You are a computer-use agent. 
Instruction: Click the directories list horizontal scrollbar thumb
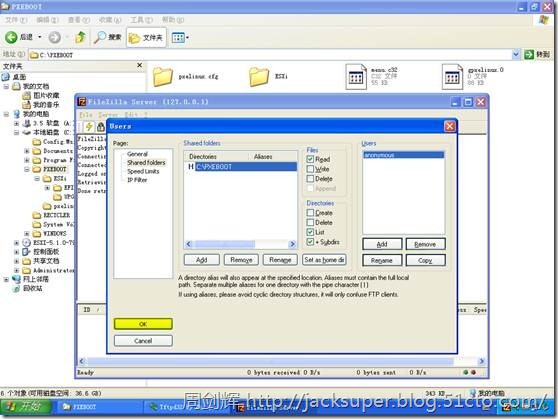(224, 244)
